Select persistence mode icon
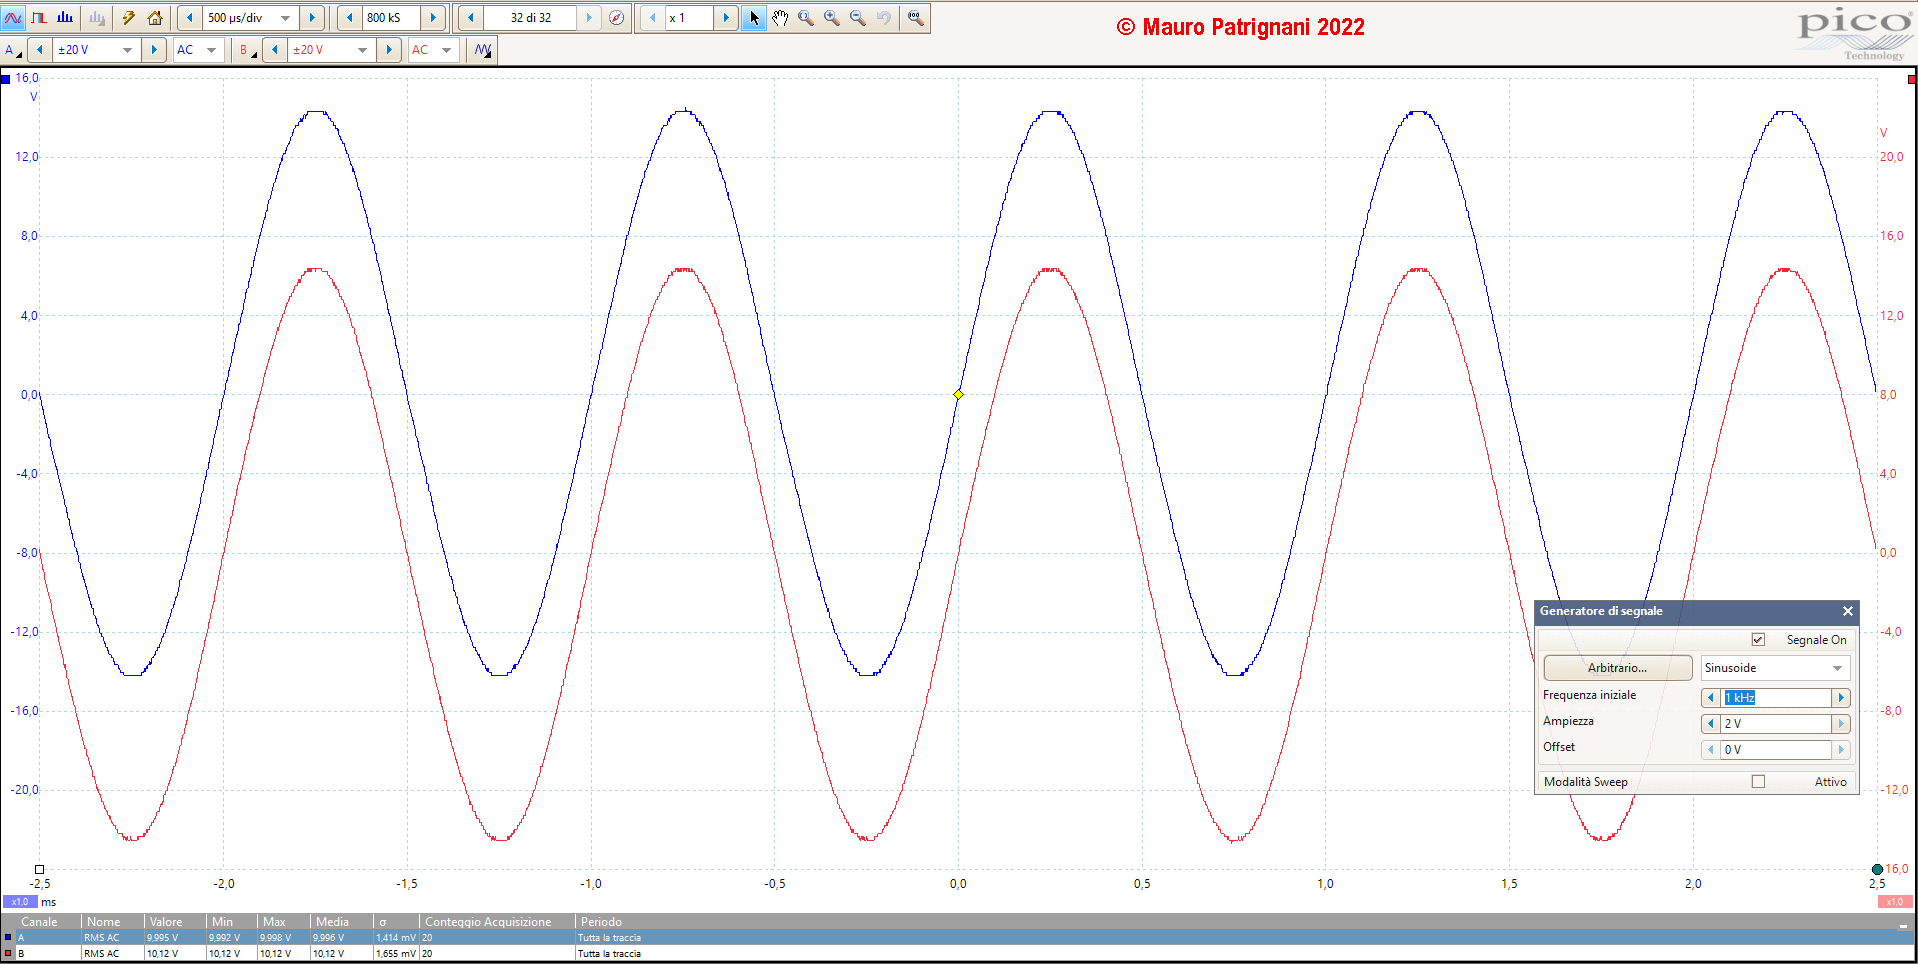Viewport: 1918px width, 964px height. (x=39, y=18)
